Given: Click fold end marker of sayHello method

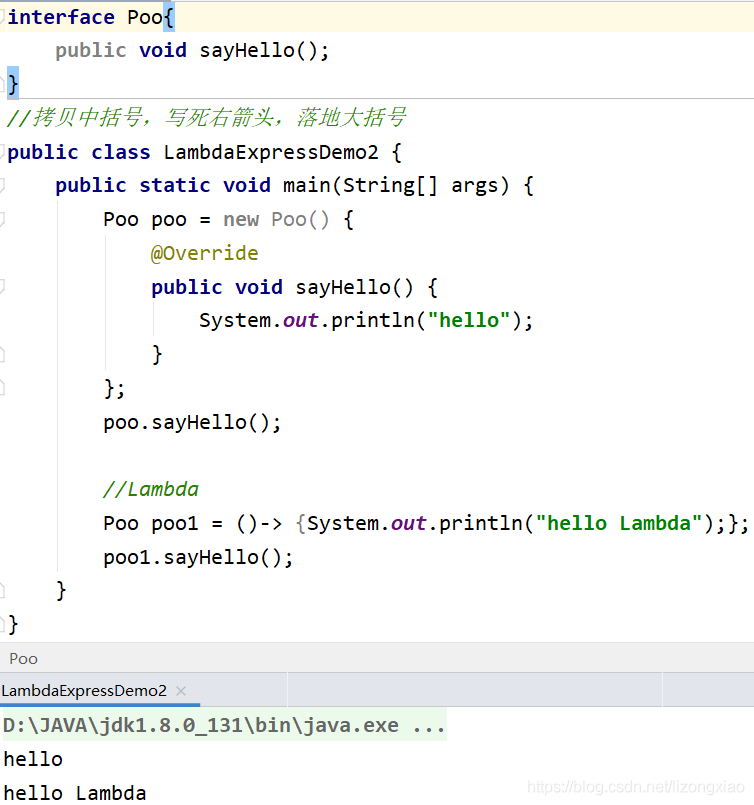Looking at the screenshot, I should pos(2,354).
